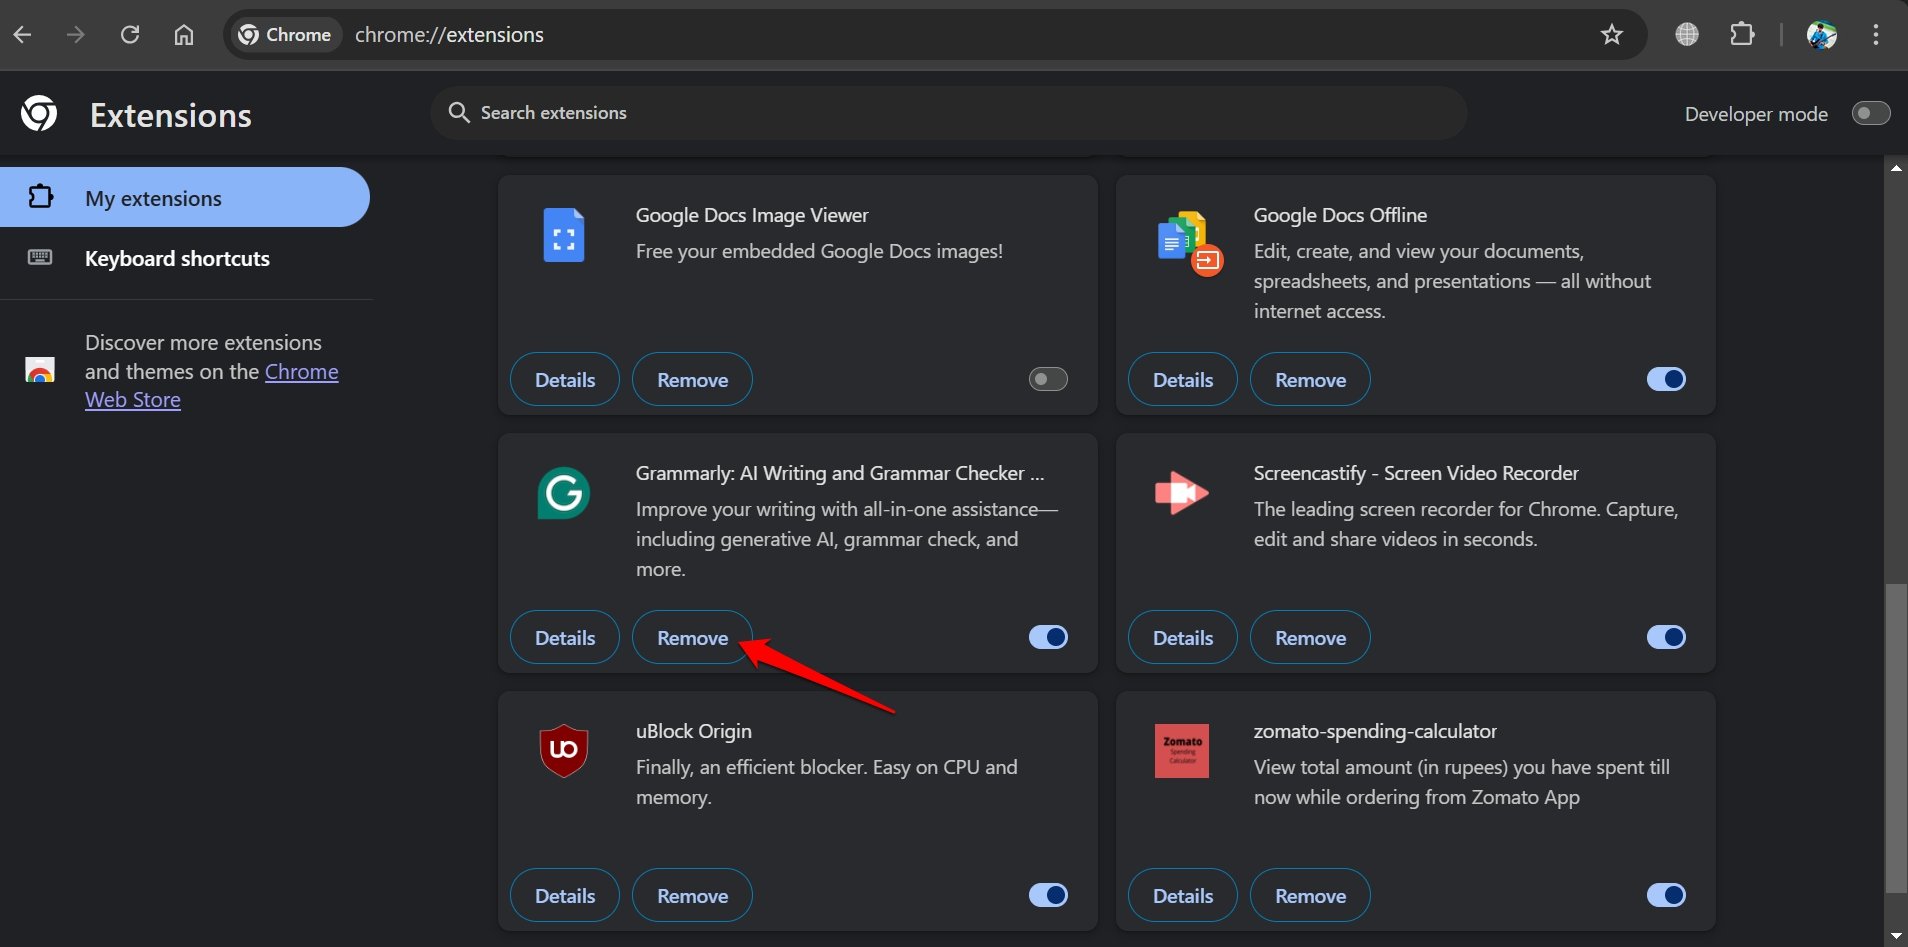Click the Developer mode label
This screenshot has height=947, width=1908.
pyautogui.click(x=1756, y=114)
